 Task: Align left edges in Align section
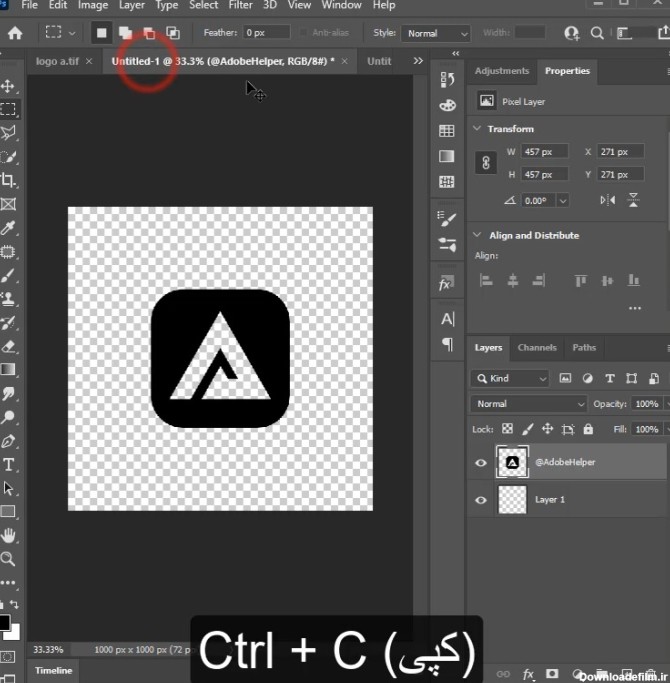[486, 280]
